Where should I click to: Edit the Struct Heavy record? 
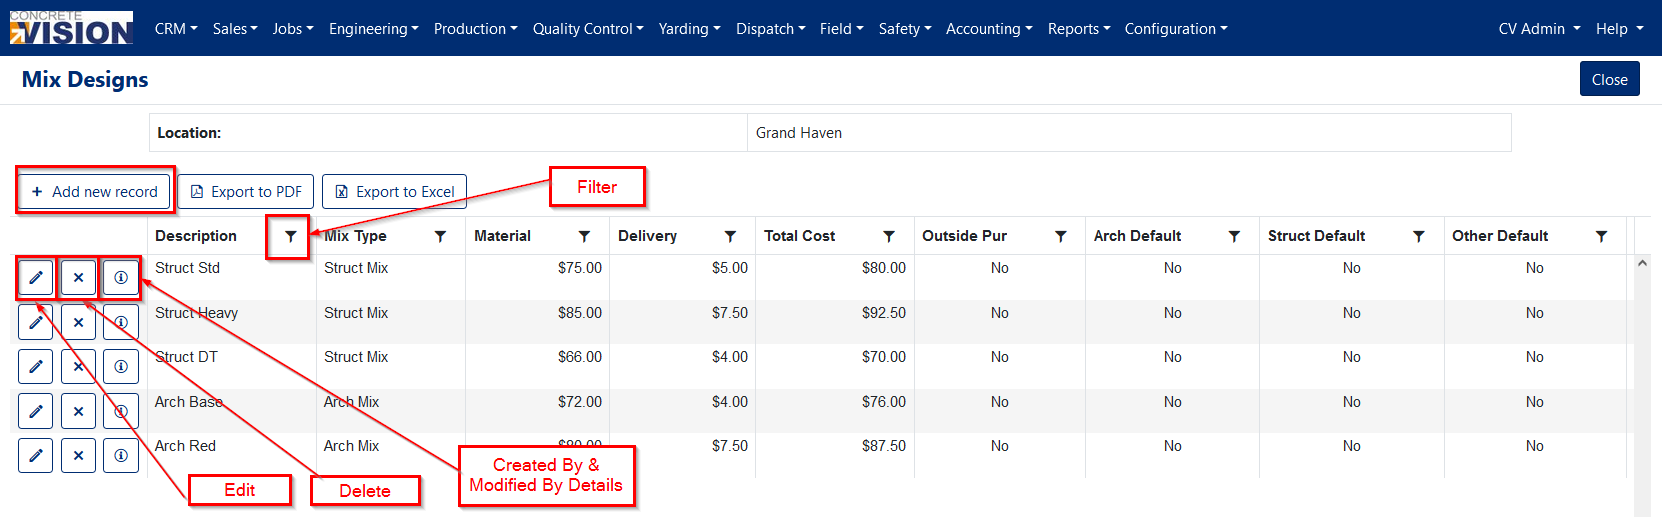36,322
